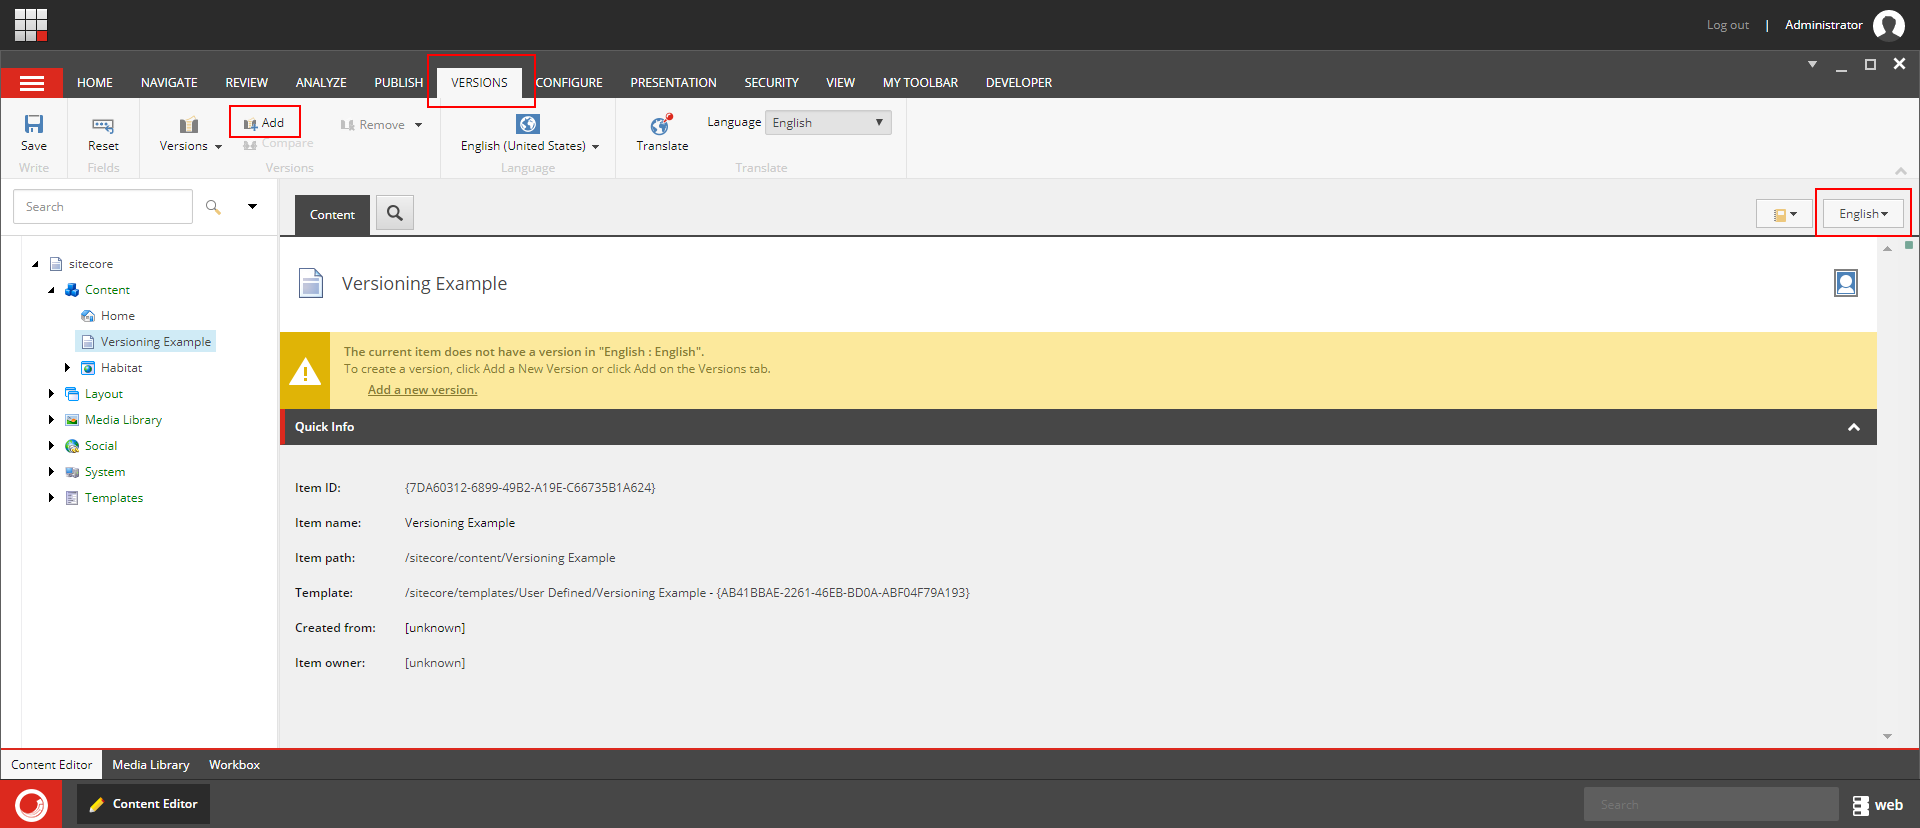Click the English (United States) globe icon

(528, 124)
